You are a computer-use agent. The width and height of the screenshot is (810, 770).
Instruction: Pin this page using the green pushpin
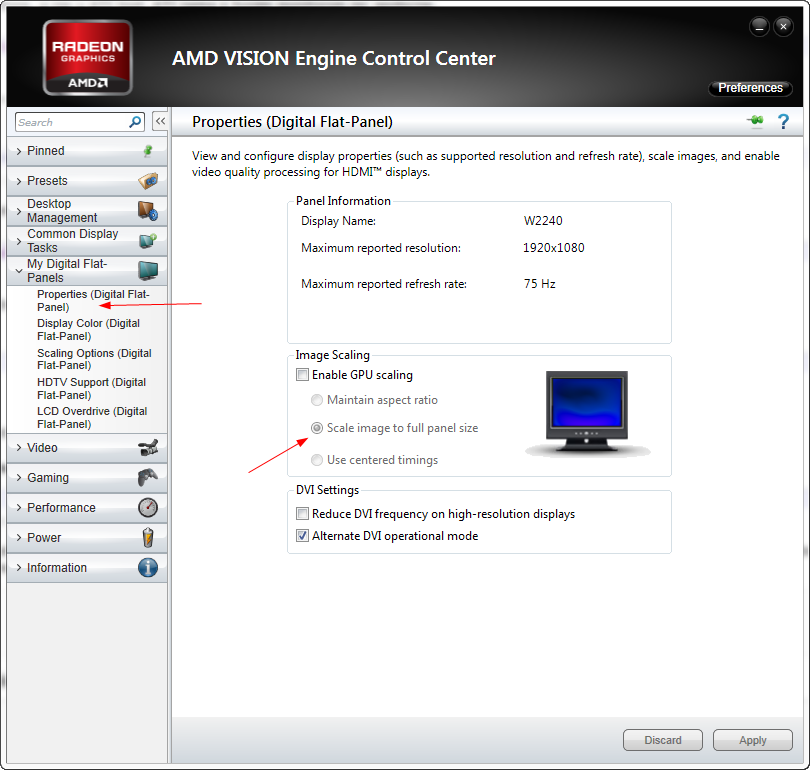755,121
